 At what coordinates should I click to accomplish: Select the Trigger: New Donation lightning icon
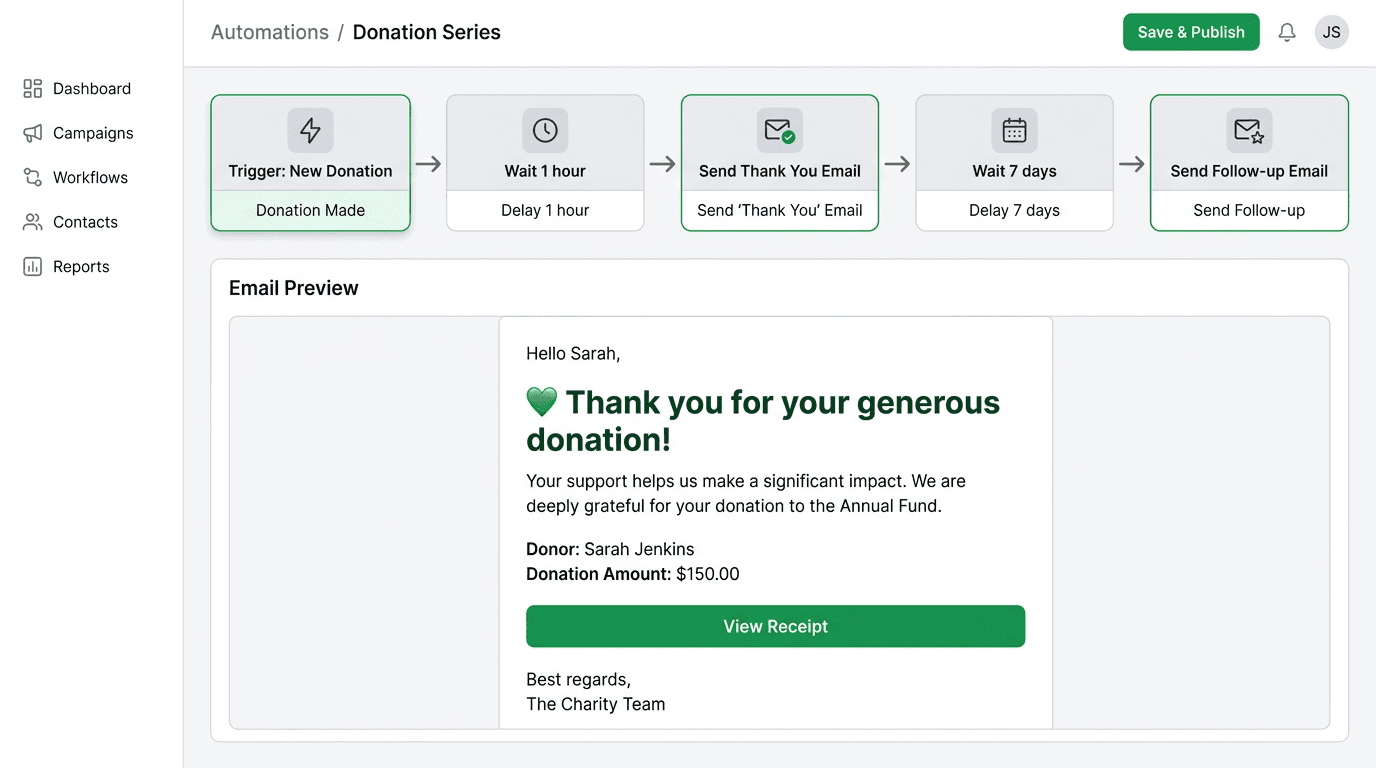310,129
